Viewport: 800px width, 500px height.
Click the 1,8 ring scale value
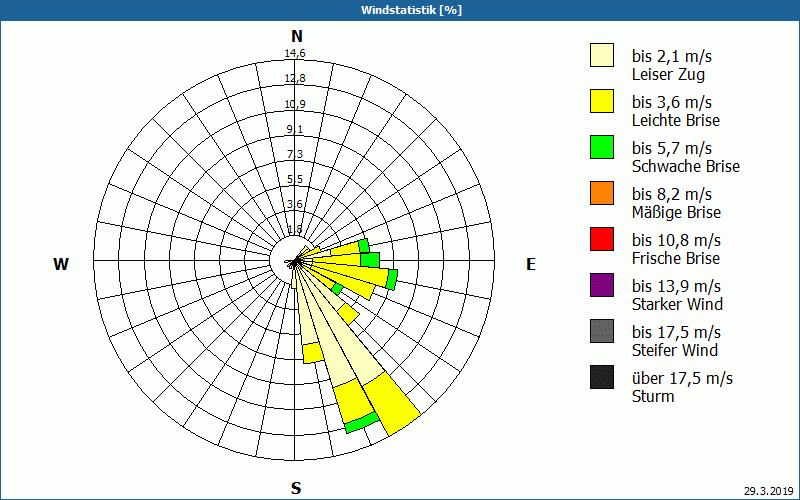pos(295,229)
